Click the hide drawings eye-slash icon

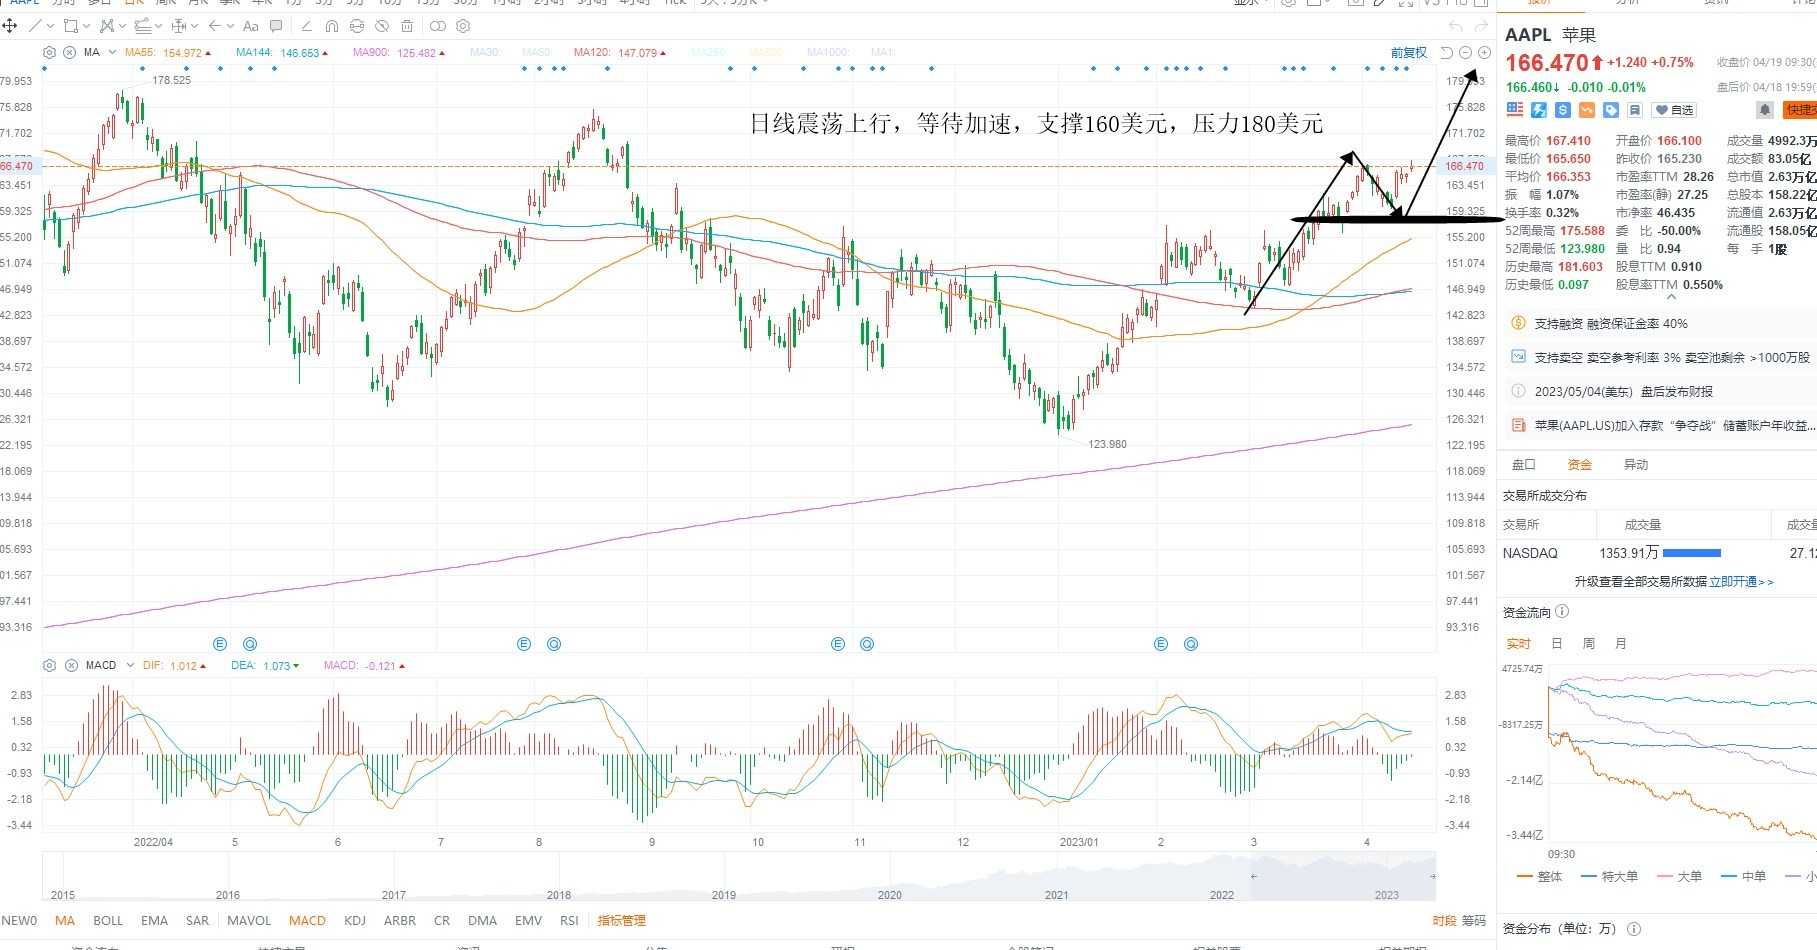pos(382,26)
